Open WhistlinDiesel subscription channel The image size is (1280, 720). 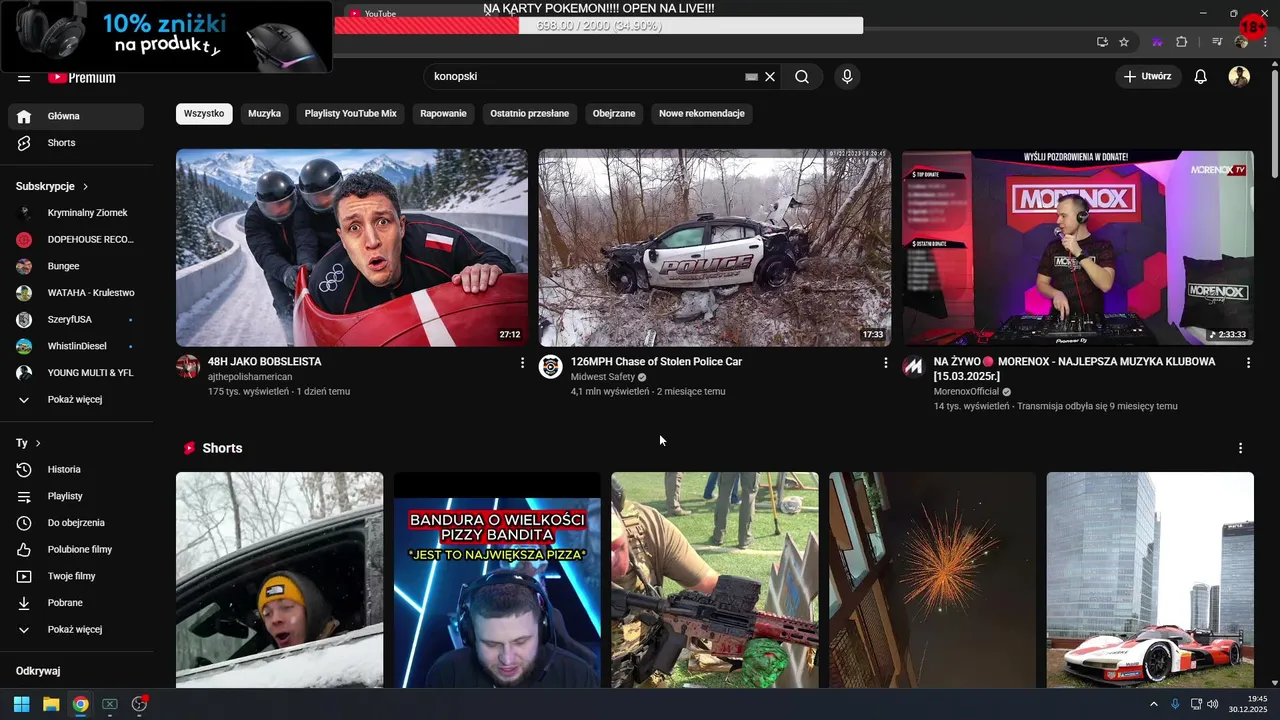tap(76, 346)
